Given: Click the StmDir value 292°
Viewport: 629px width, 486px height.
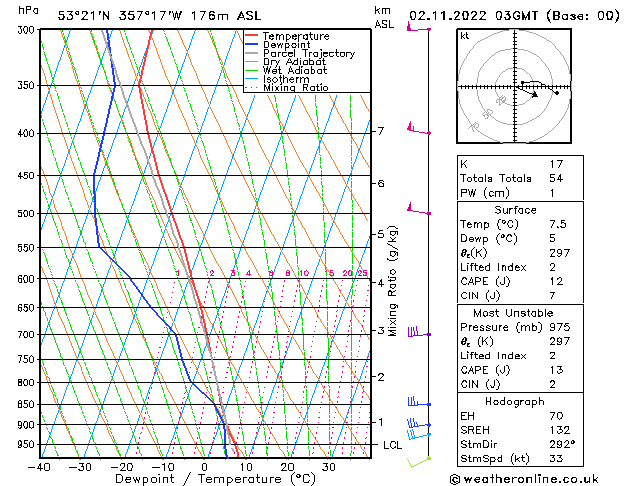Looking at the screenshot, I should pyautogui.click(x=562, y=445).
